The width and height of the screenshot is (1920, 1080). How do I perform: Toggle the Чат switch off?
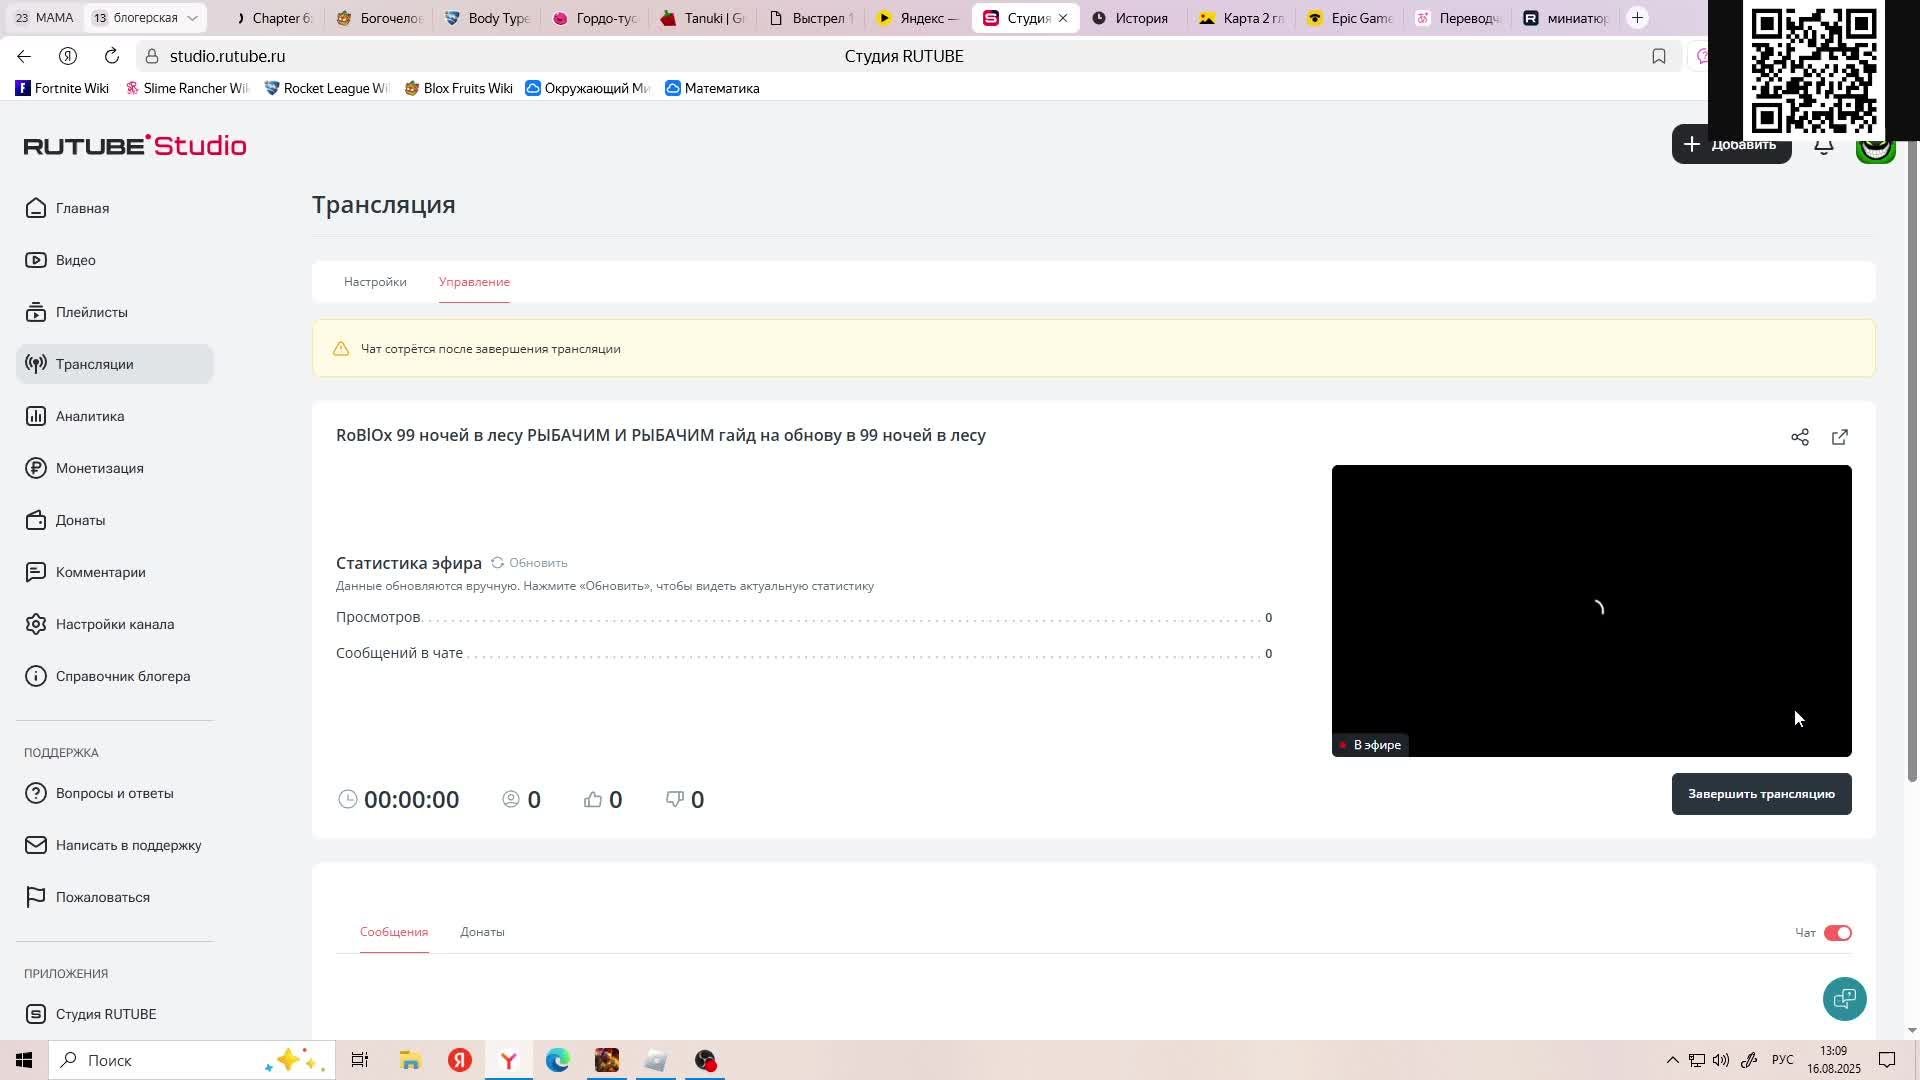[x=1837, y=933]
